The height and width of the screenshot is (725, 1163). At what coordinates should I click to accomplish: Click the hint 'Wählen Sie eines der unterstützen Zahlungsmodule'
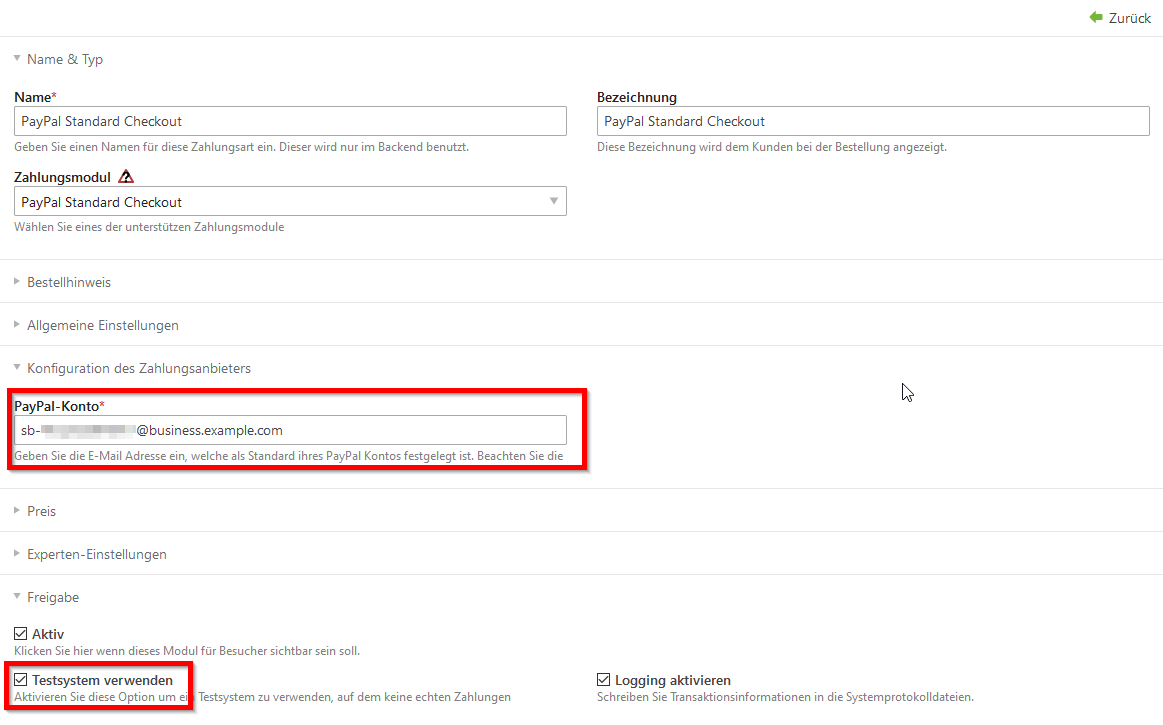coord(149,227)
